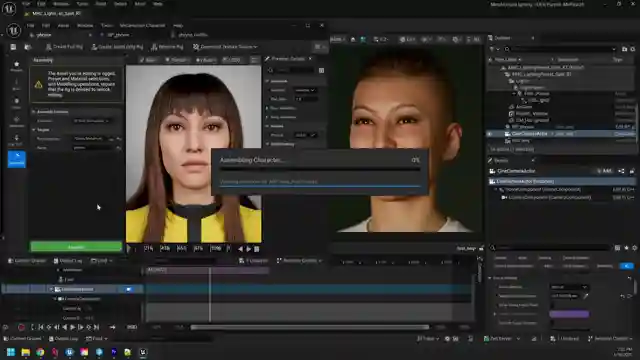Select CineCameraActor row in Outliner
The width and height of the screenshot is (640, 360).
coord(562,133)
